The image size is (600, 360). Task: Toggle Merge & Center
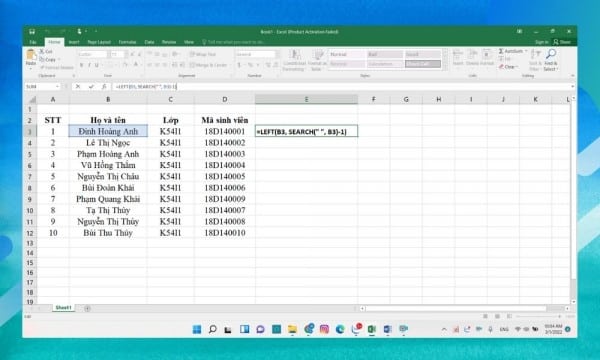[x=209, y=65]
